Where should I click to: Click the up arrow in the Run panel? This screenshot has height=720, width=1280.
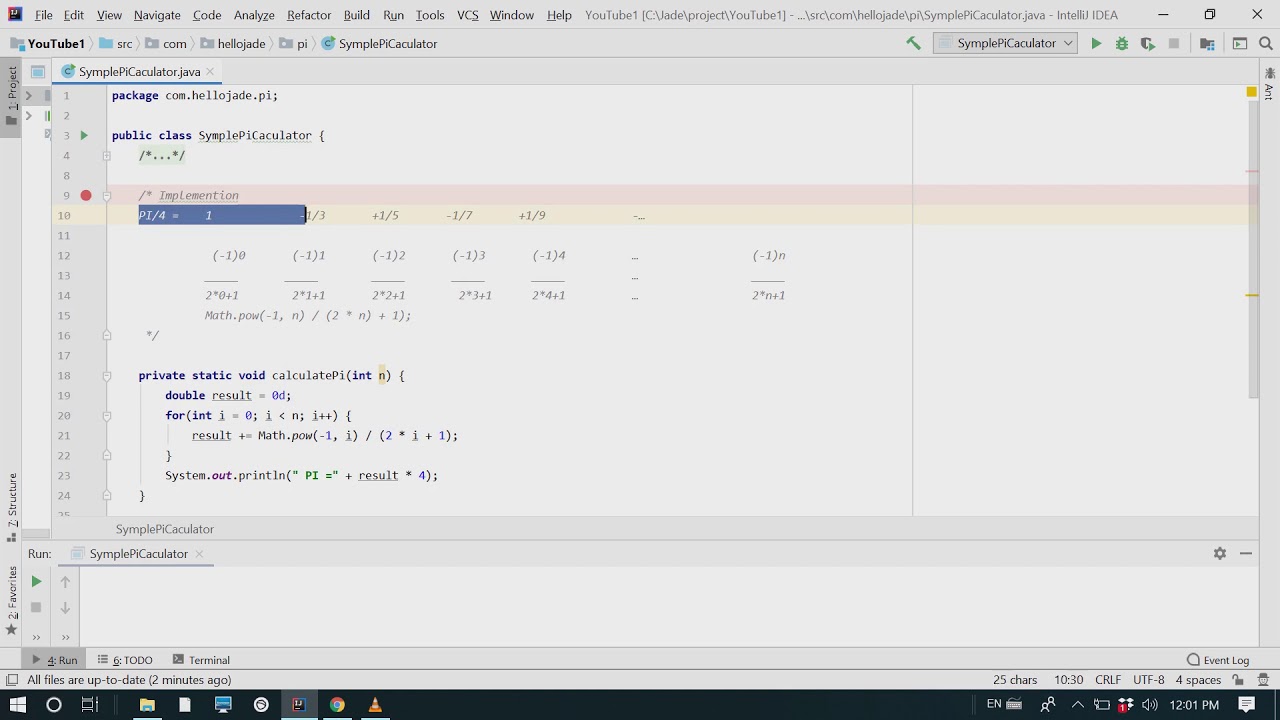65,581
